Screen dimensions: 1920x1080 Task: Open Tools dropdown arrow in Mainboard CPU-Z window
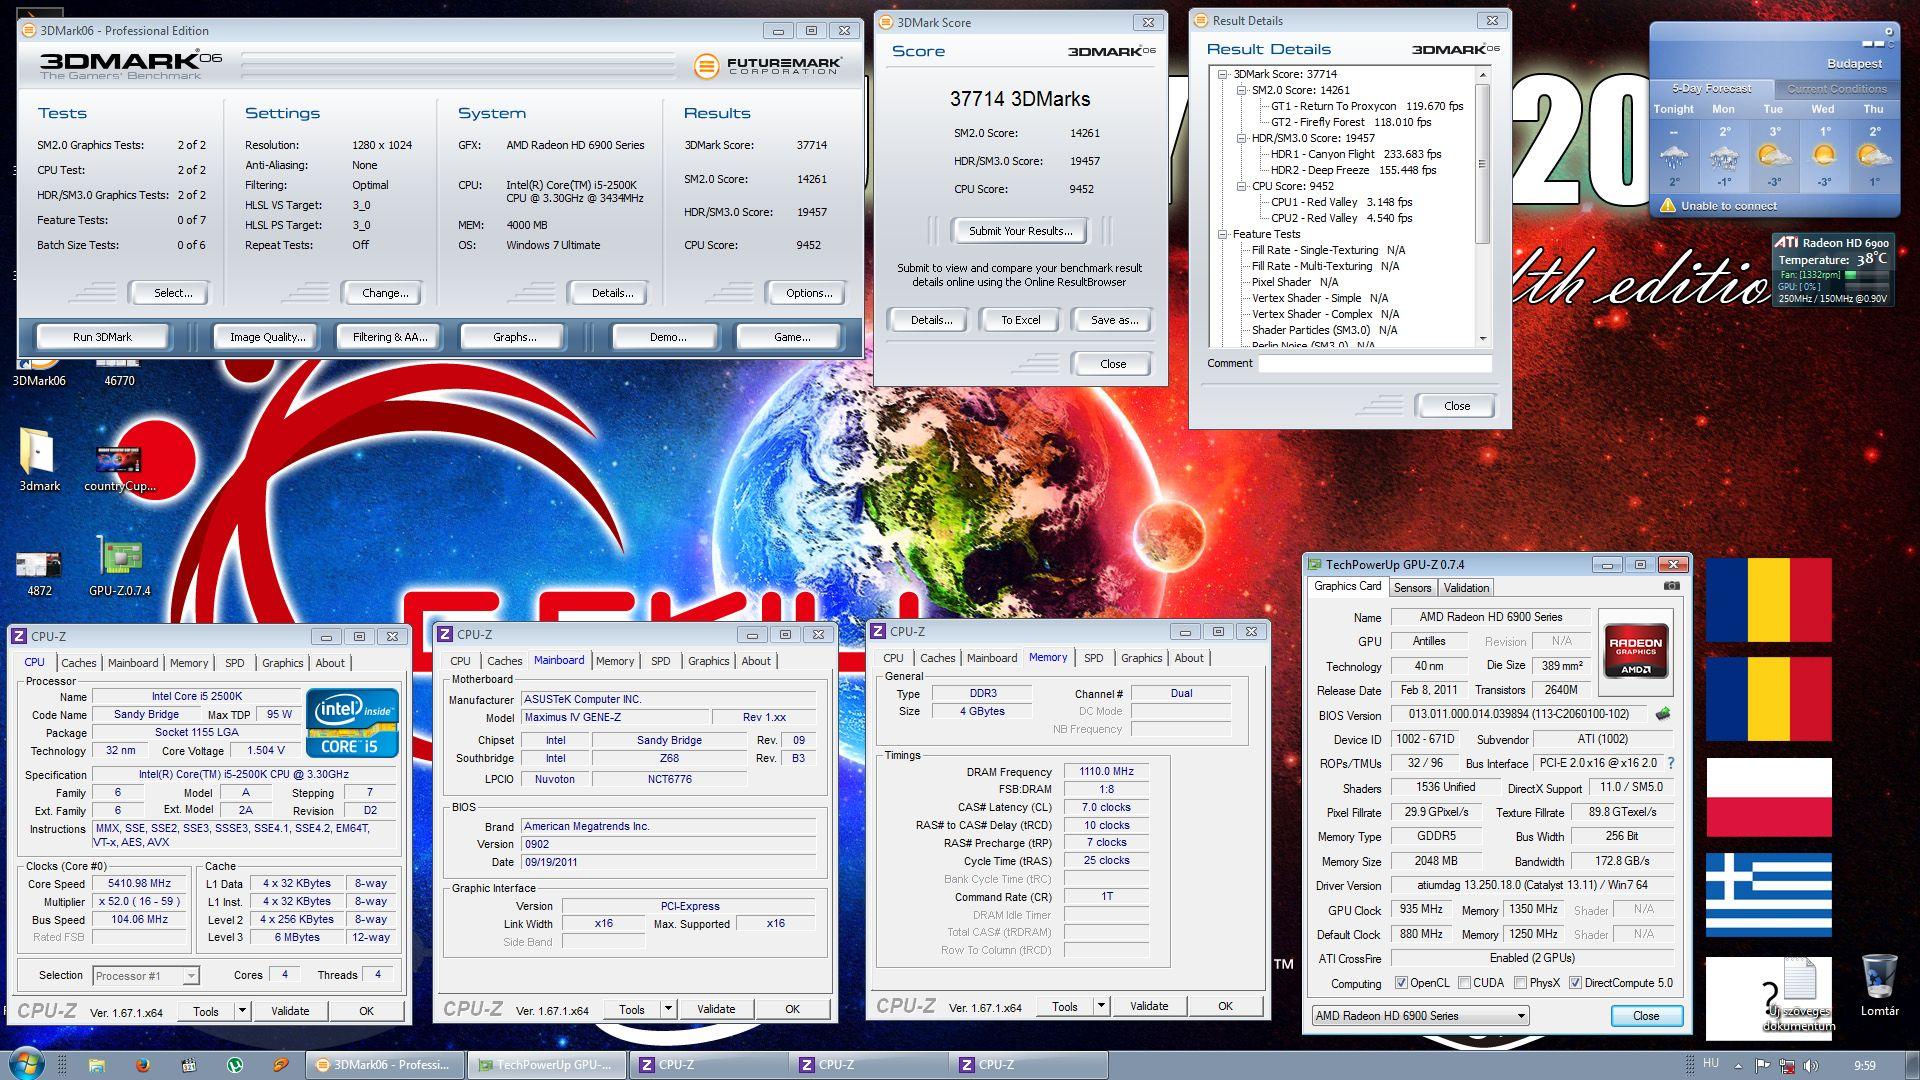pyautogui.click(x=668, y=1009)
